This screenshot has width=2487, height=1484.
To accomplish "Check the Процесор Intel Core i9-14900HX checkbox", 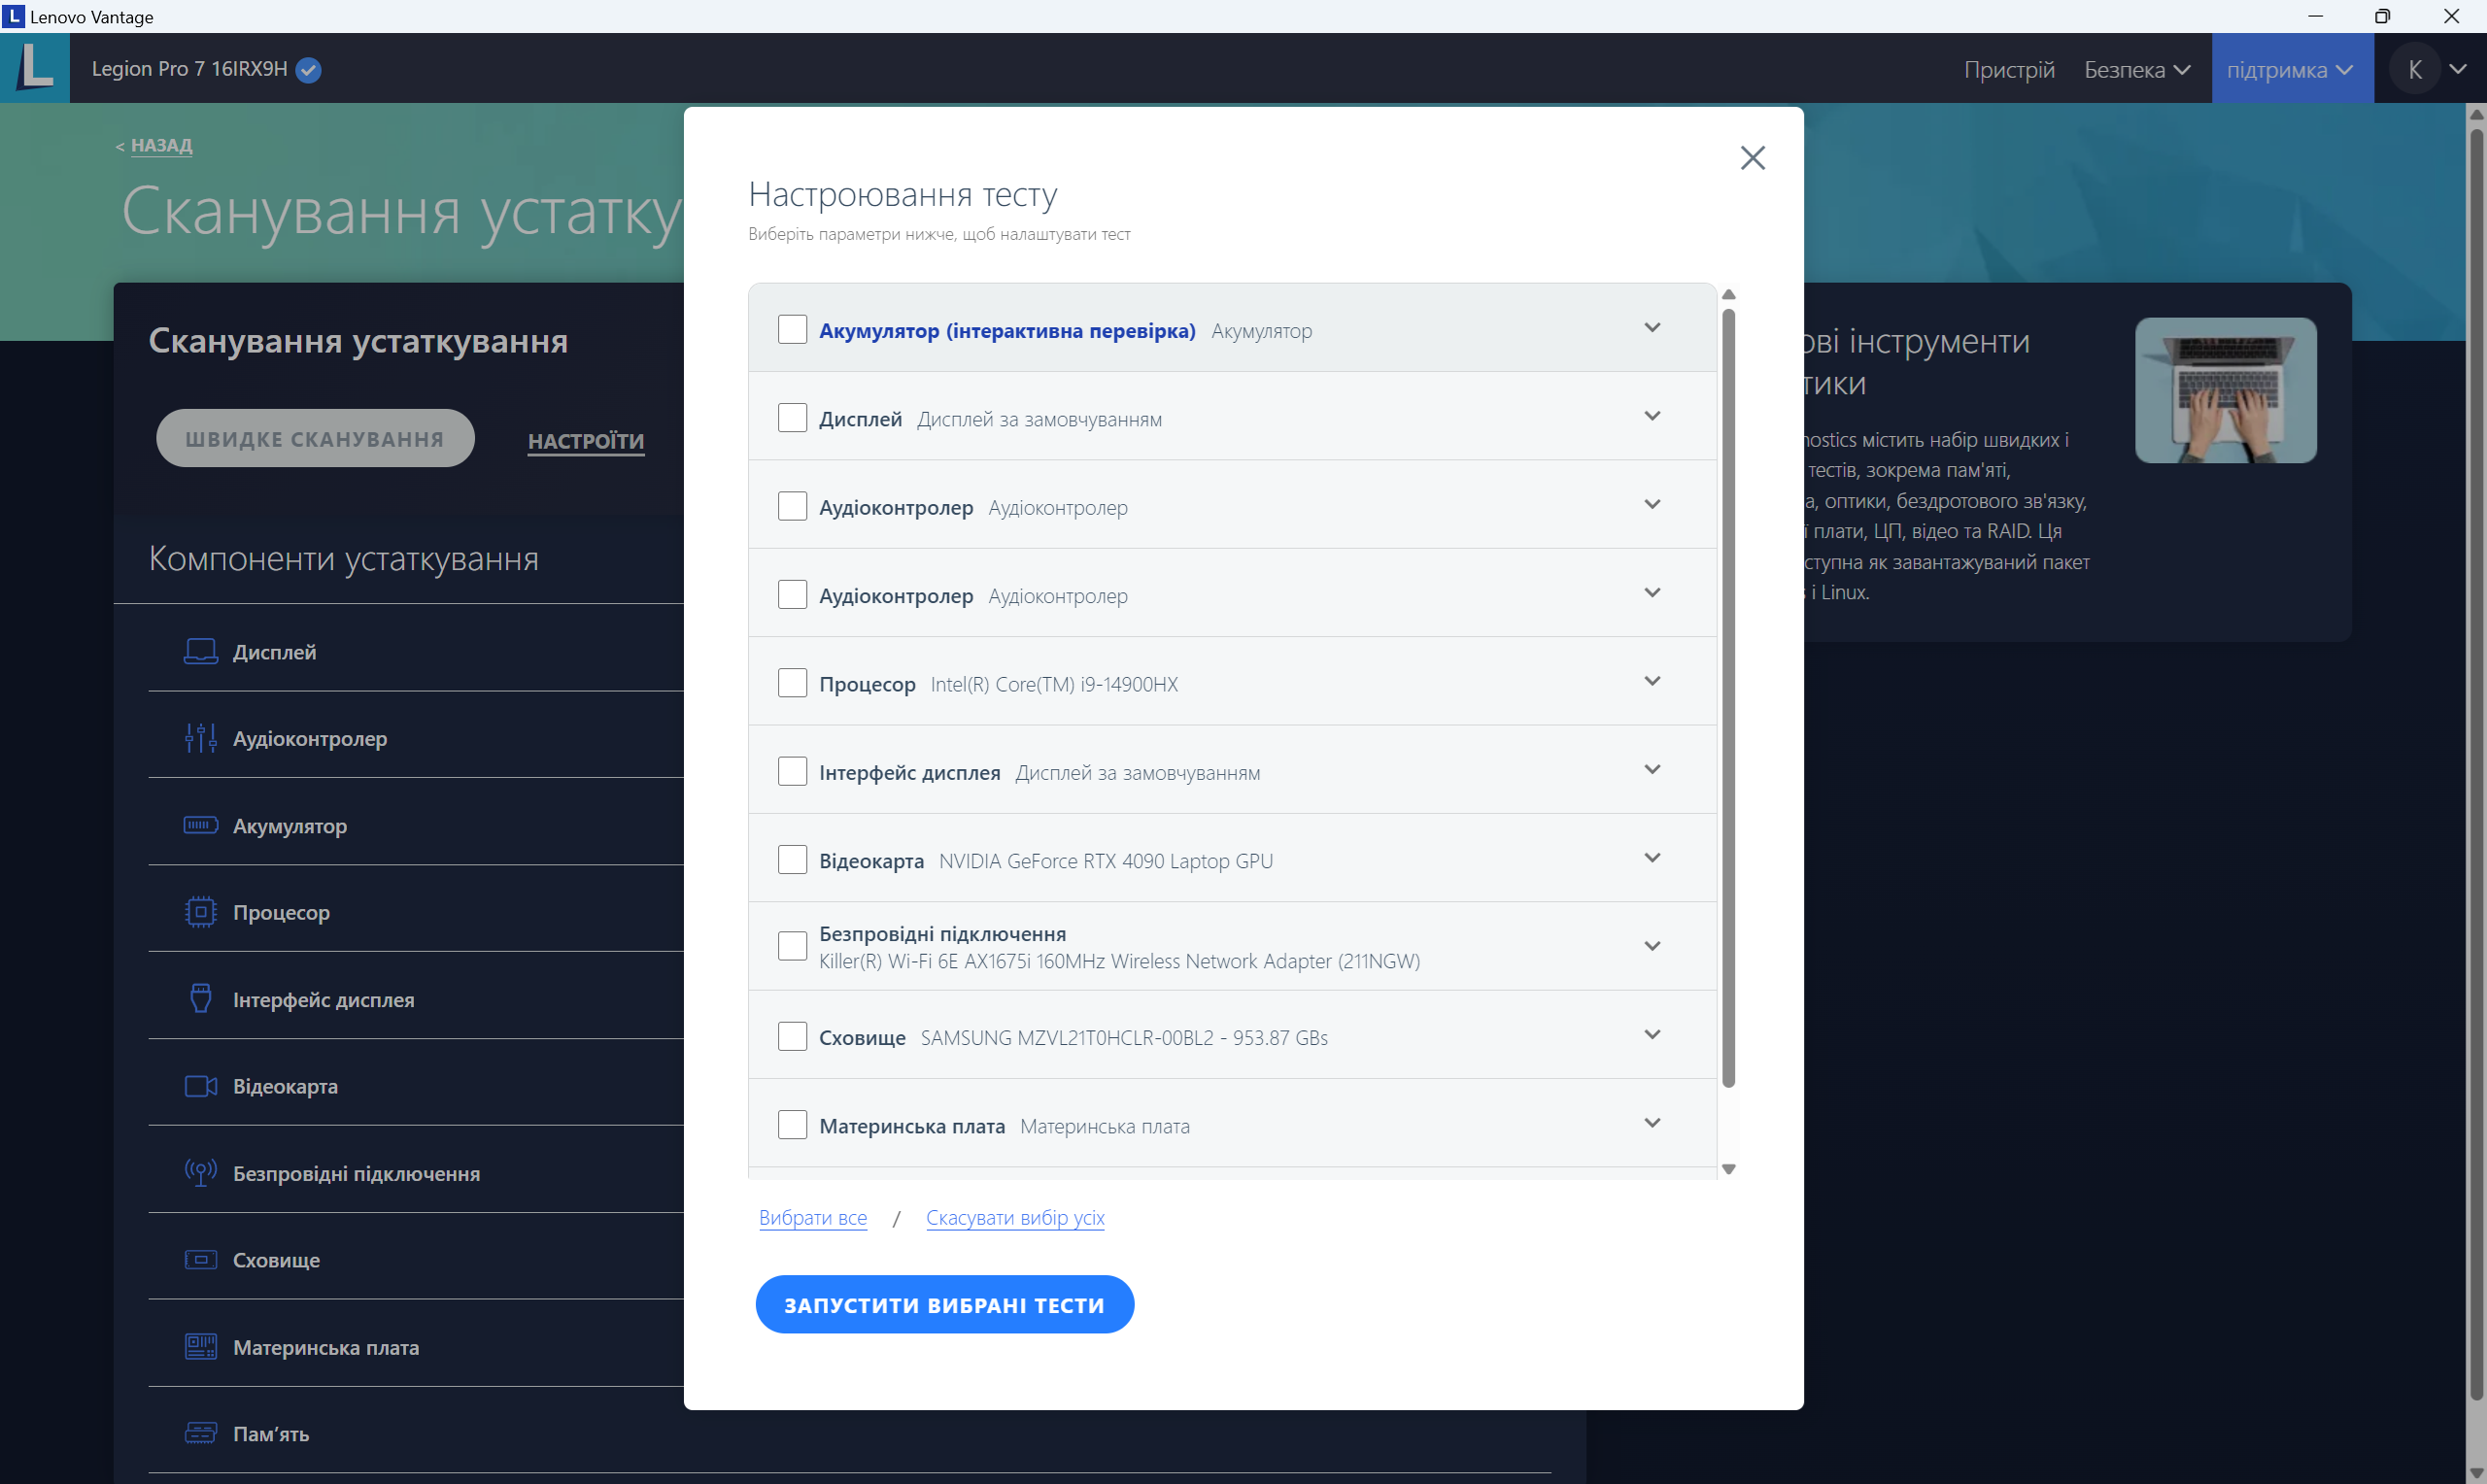I will tap(792, 683).
